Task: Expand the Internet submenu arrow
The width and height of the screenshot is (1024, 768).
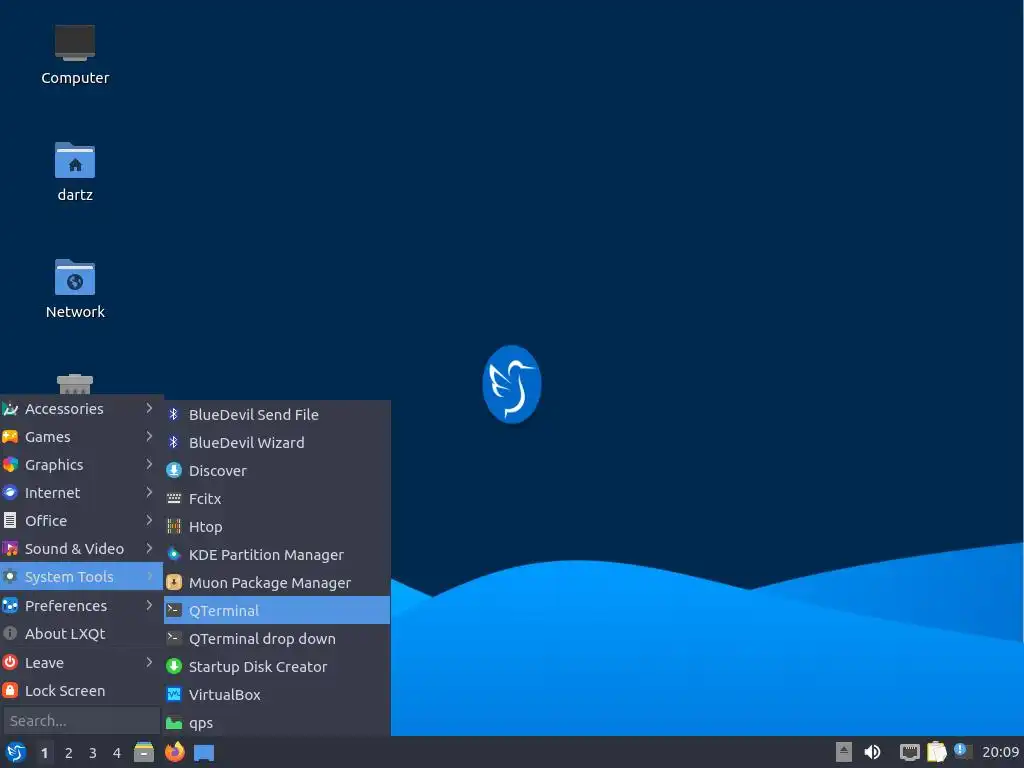Action: coord(149,492)
